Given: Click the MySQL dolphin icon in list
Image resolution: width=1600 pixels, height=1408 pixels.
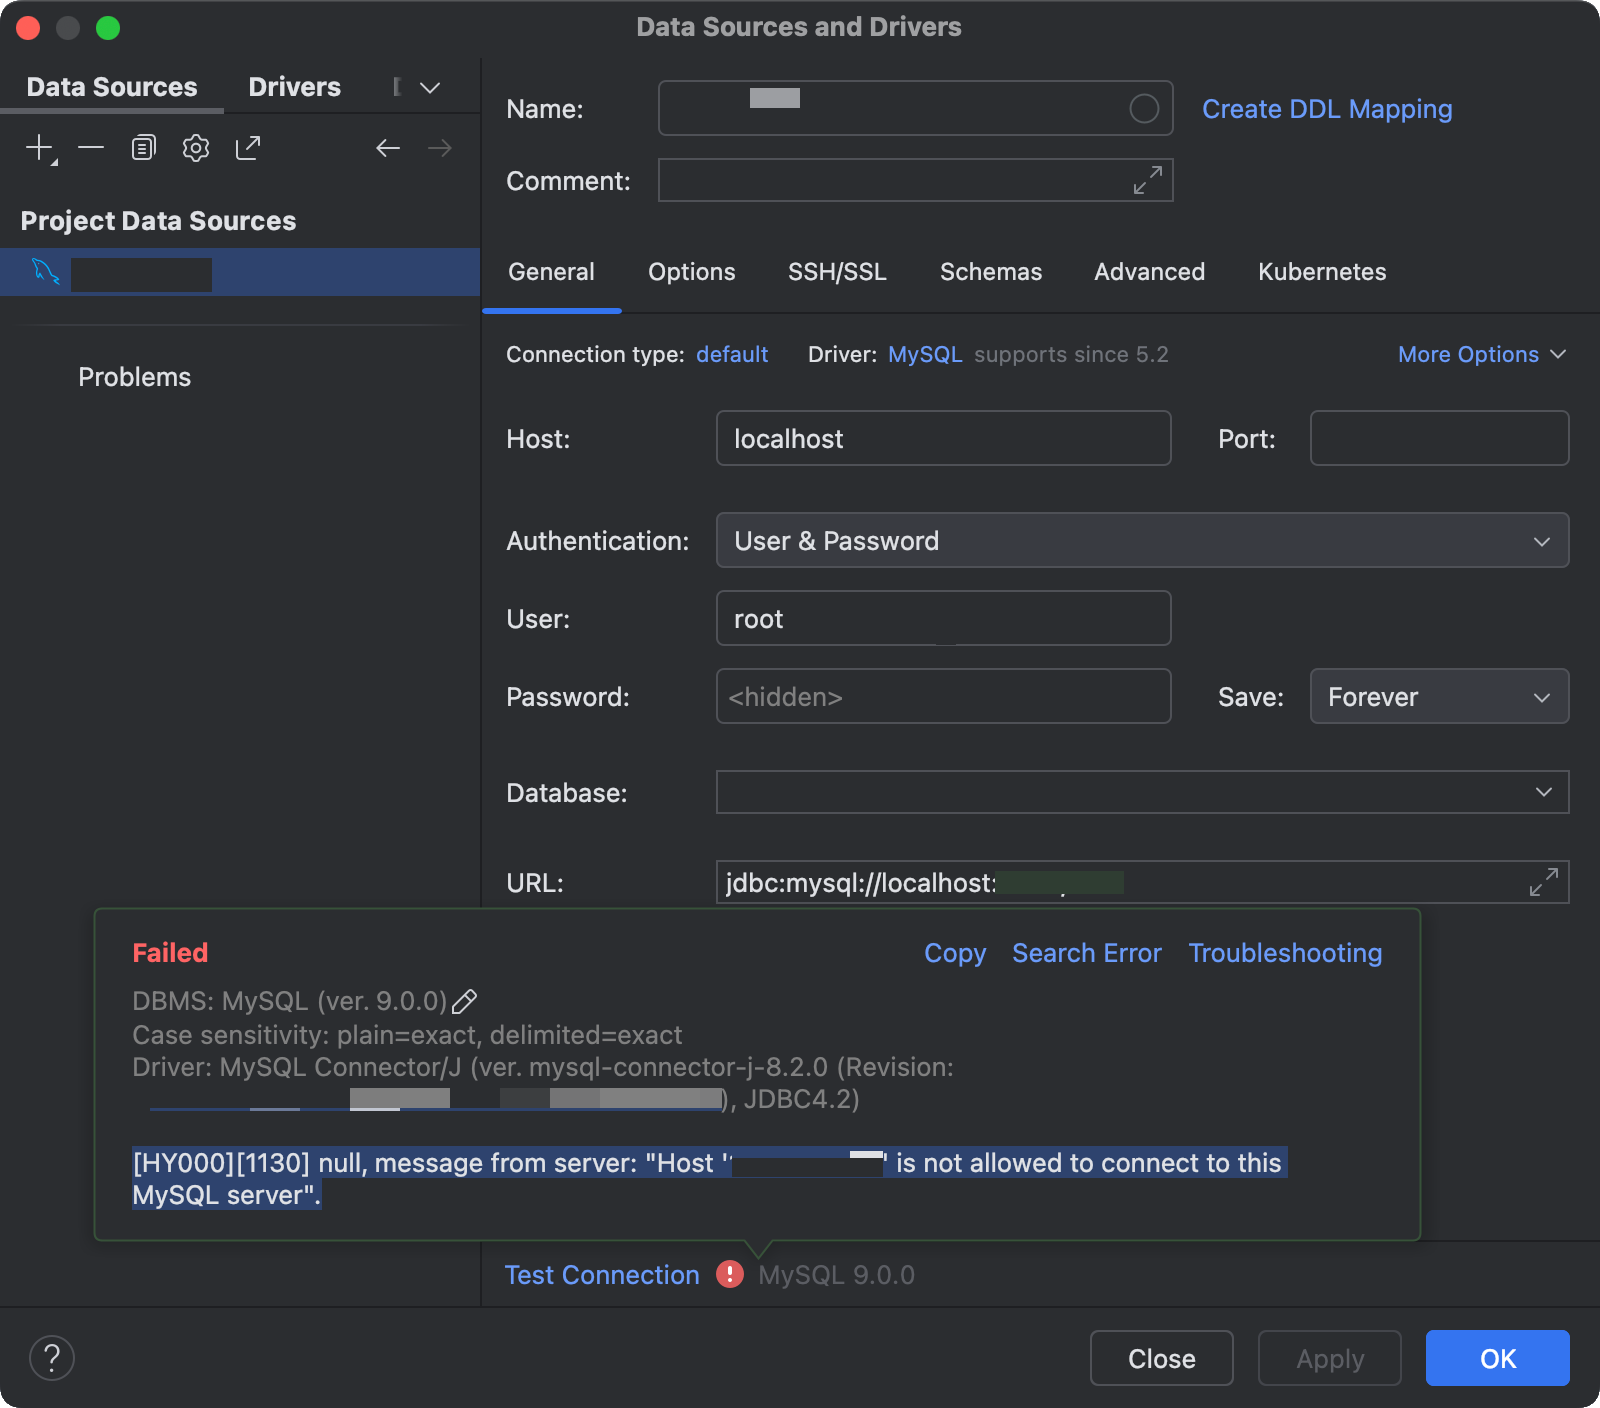Looking at the screenshot, I should [46, 271].
